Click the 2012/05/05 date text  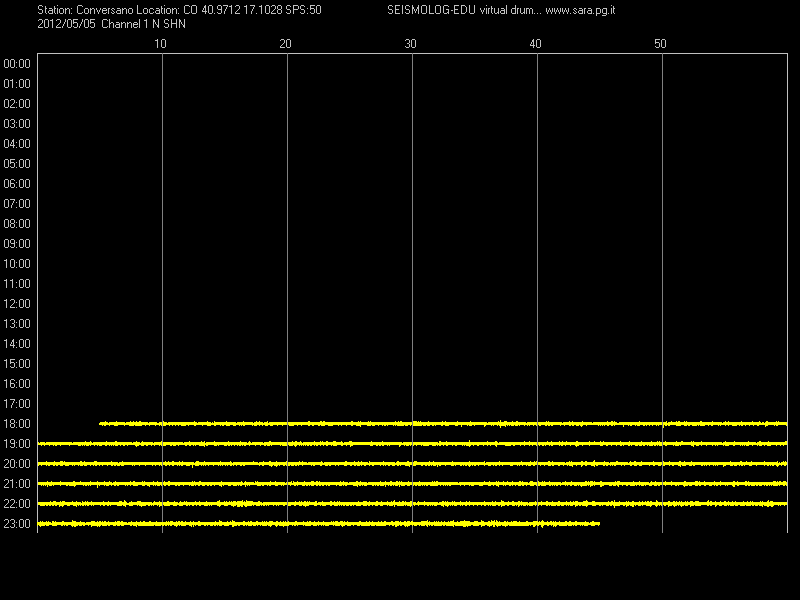[66, 24]
